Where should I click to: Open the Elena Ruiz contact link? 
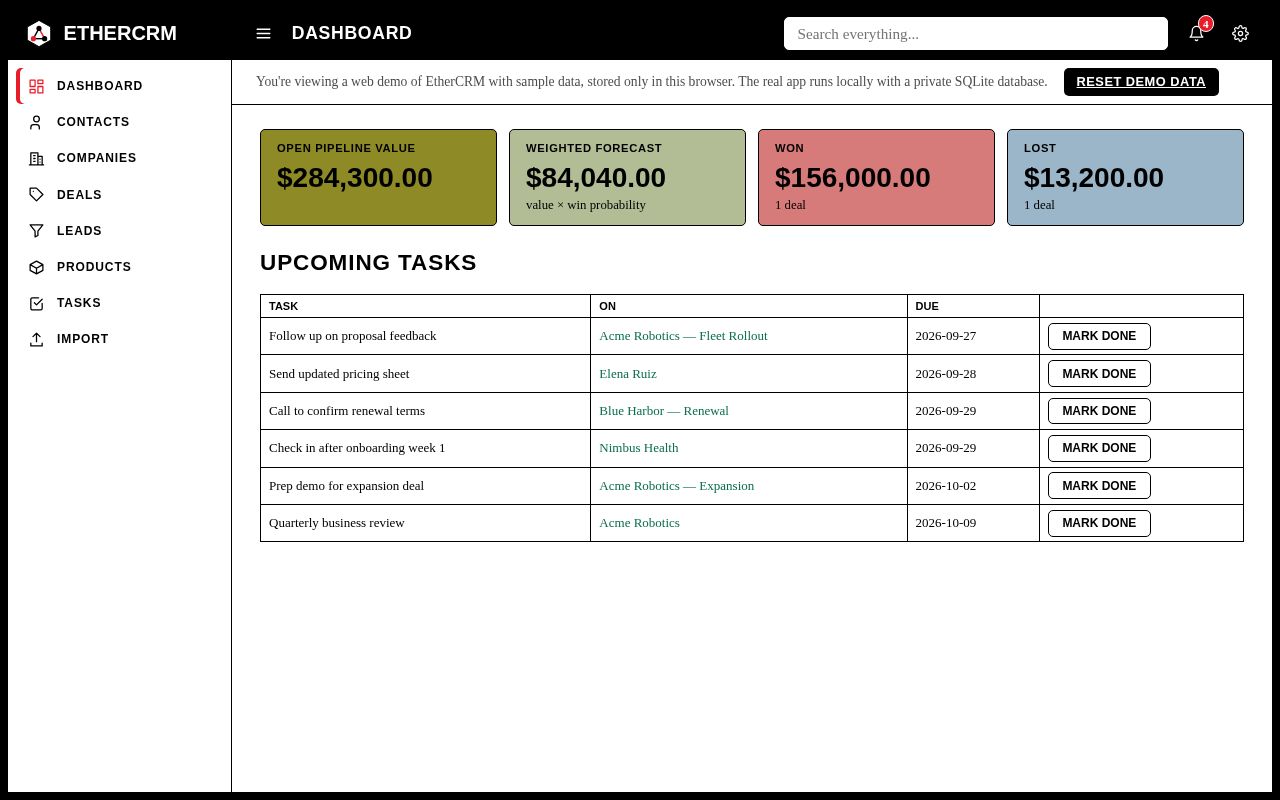[628, 374]
